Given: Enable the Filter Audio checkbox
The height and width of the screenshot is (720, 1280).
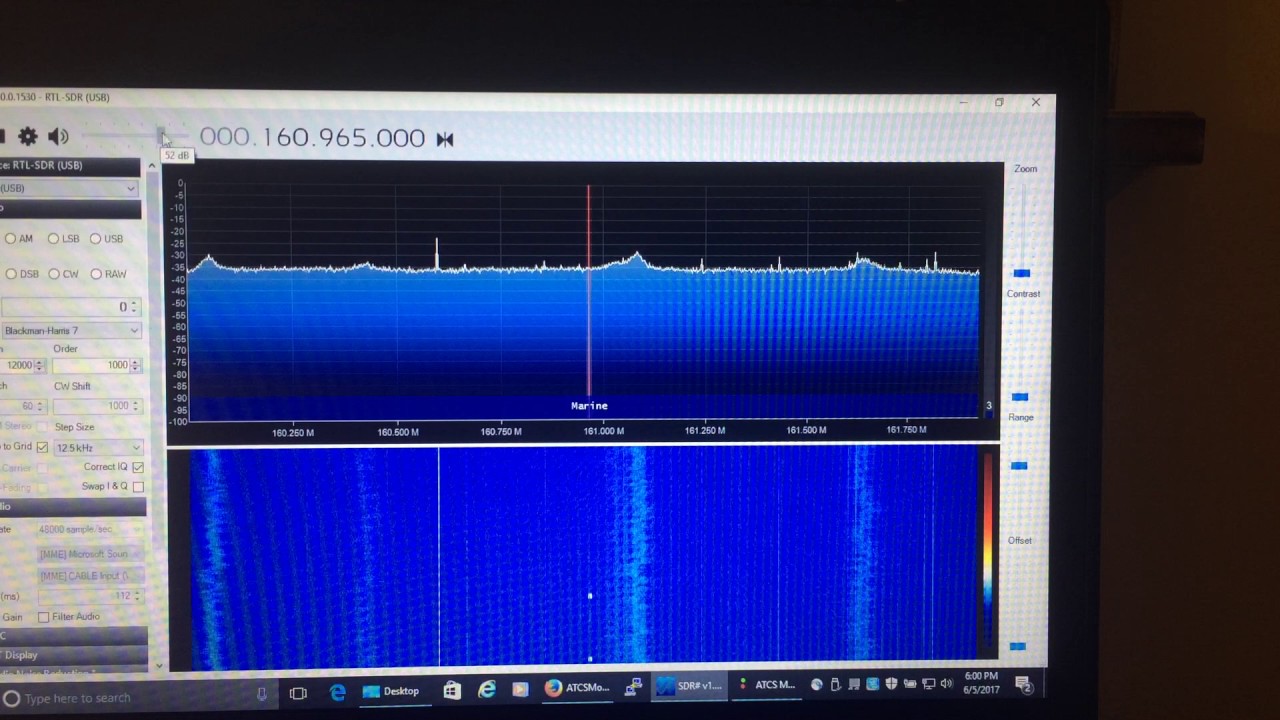Looking at the screenshot, I should click(43, 617).
